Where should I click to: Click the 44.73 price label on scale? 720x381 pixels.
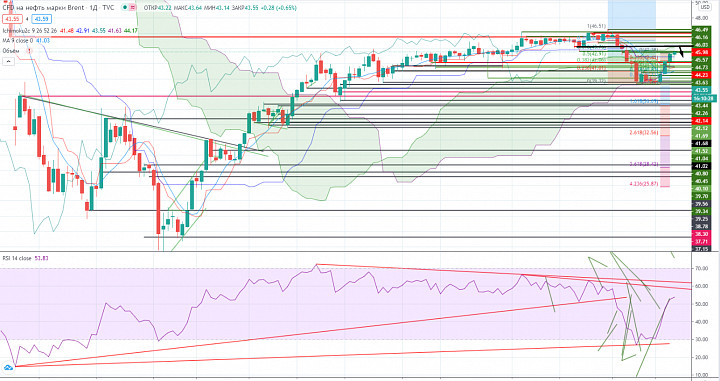701,67
